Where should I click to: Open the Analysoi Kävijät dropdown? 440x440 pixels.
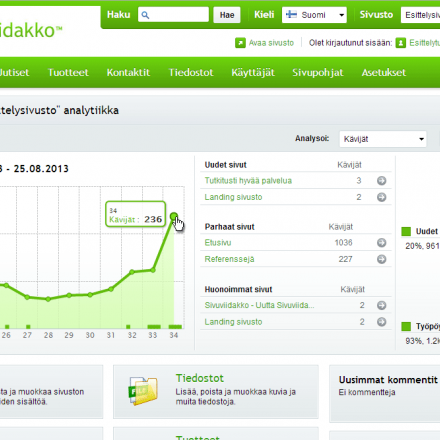coord(383,139)
